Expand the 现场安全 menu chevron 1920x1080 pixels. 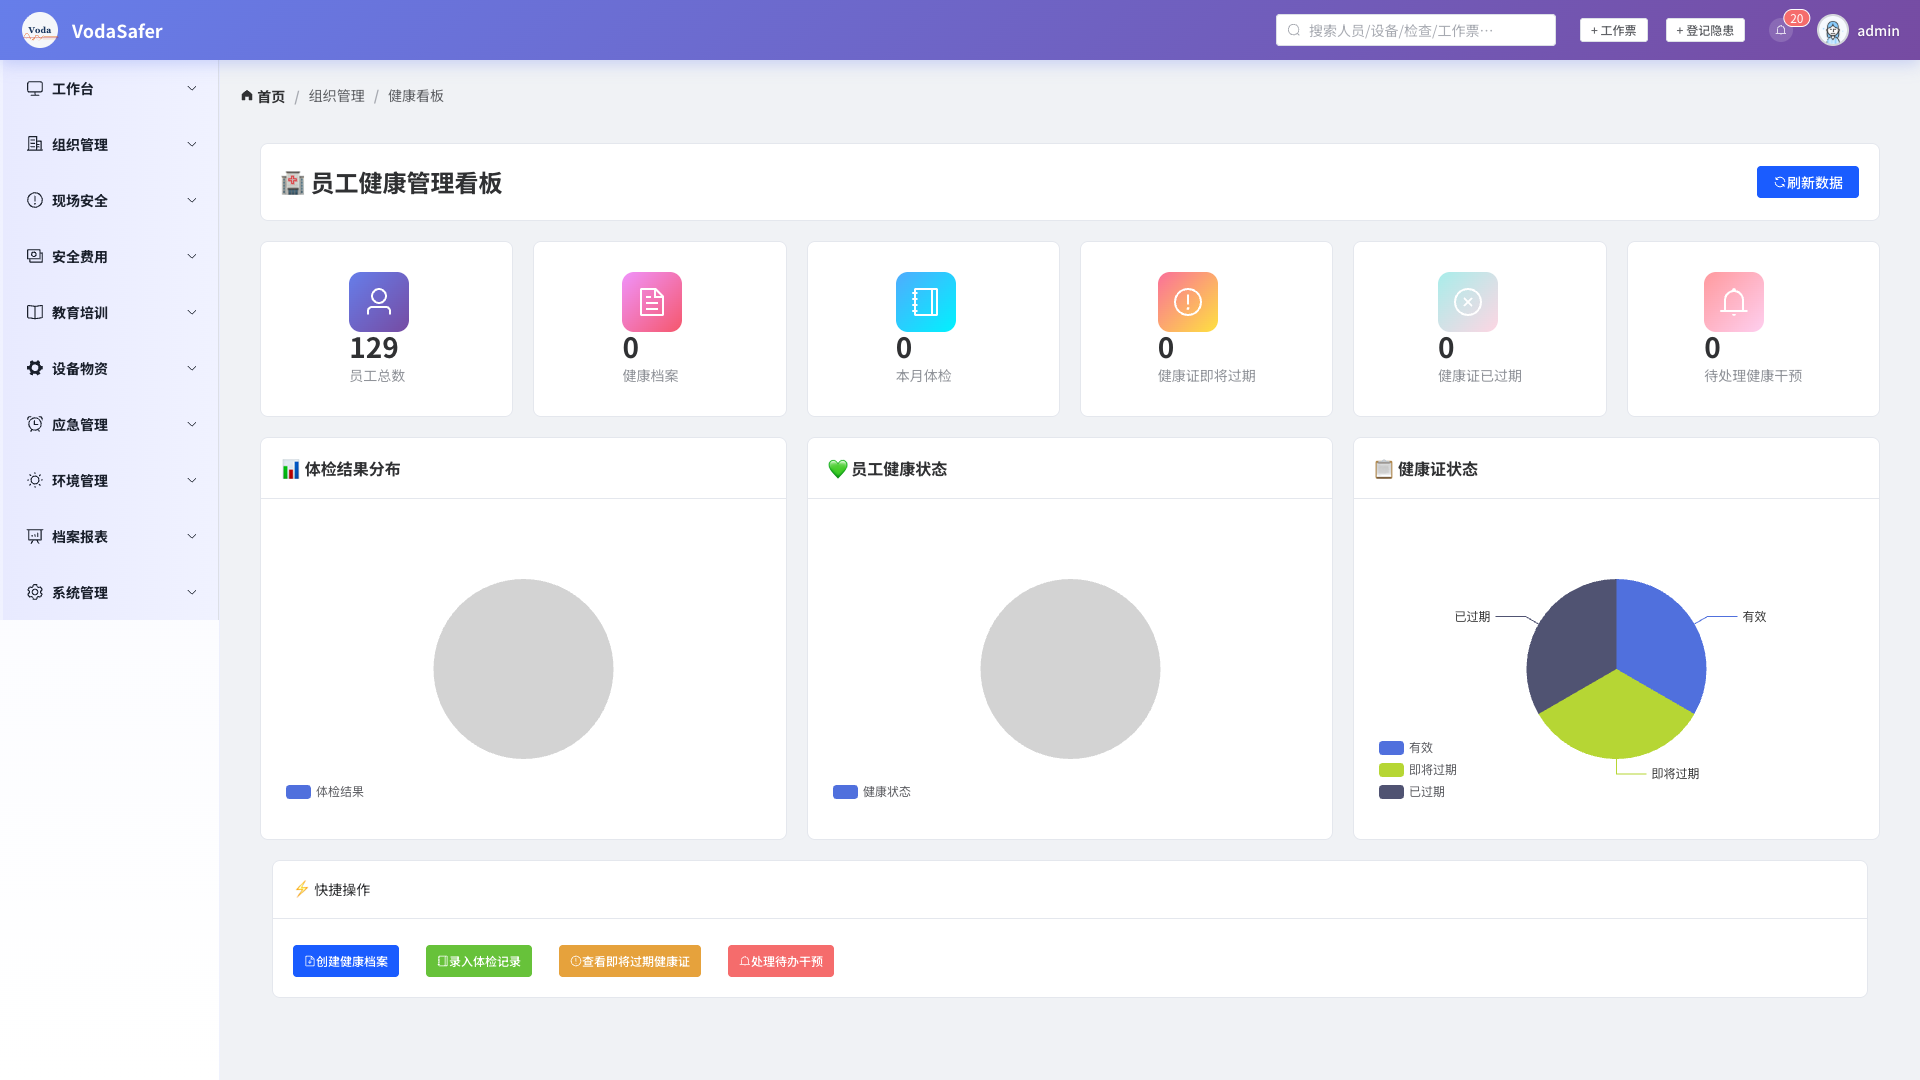click(192, 200)
